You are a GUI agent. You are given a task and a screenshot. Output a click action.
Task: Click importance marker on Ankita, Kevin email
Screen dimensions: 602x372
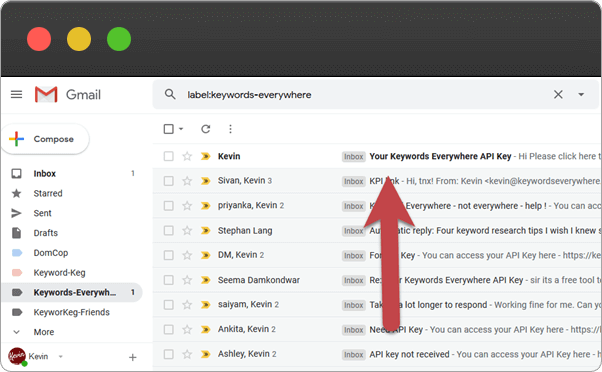click(x=205, y=329)
